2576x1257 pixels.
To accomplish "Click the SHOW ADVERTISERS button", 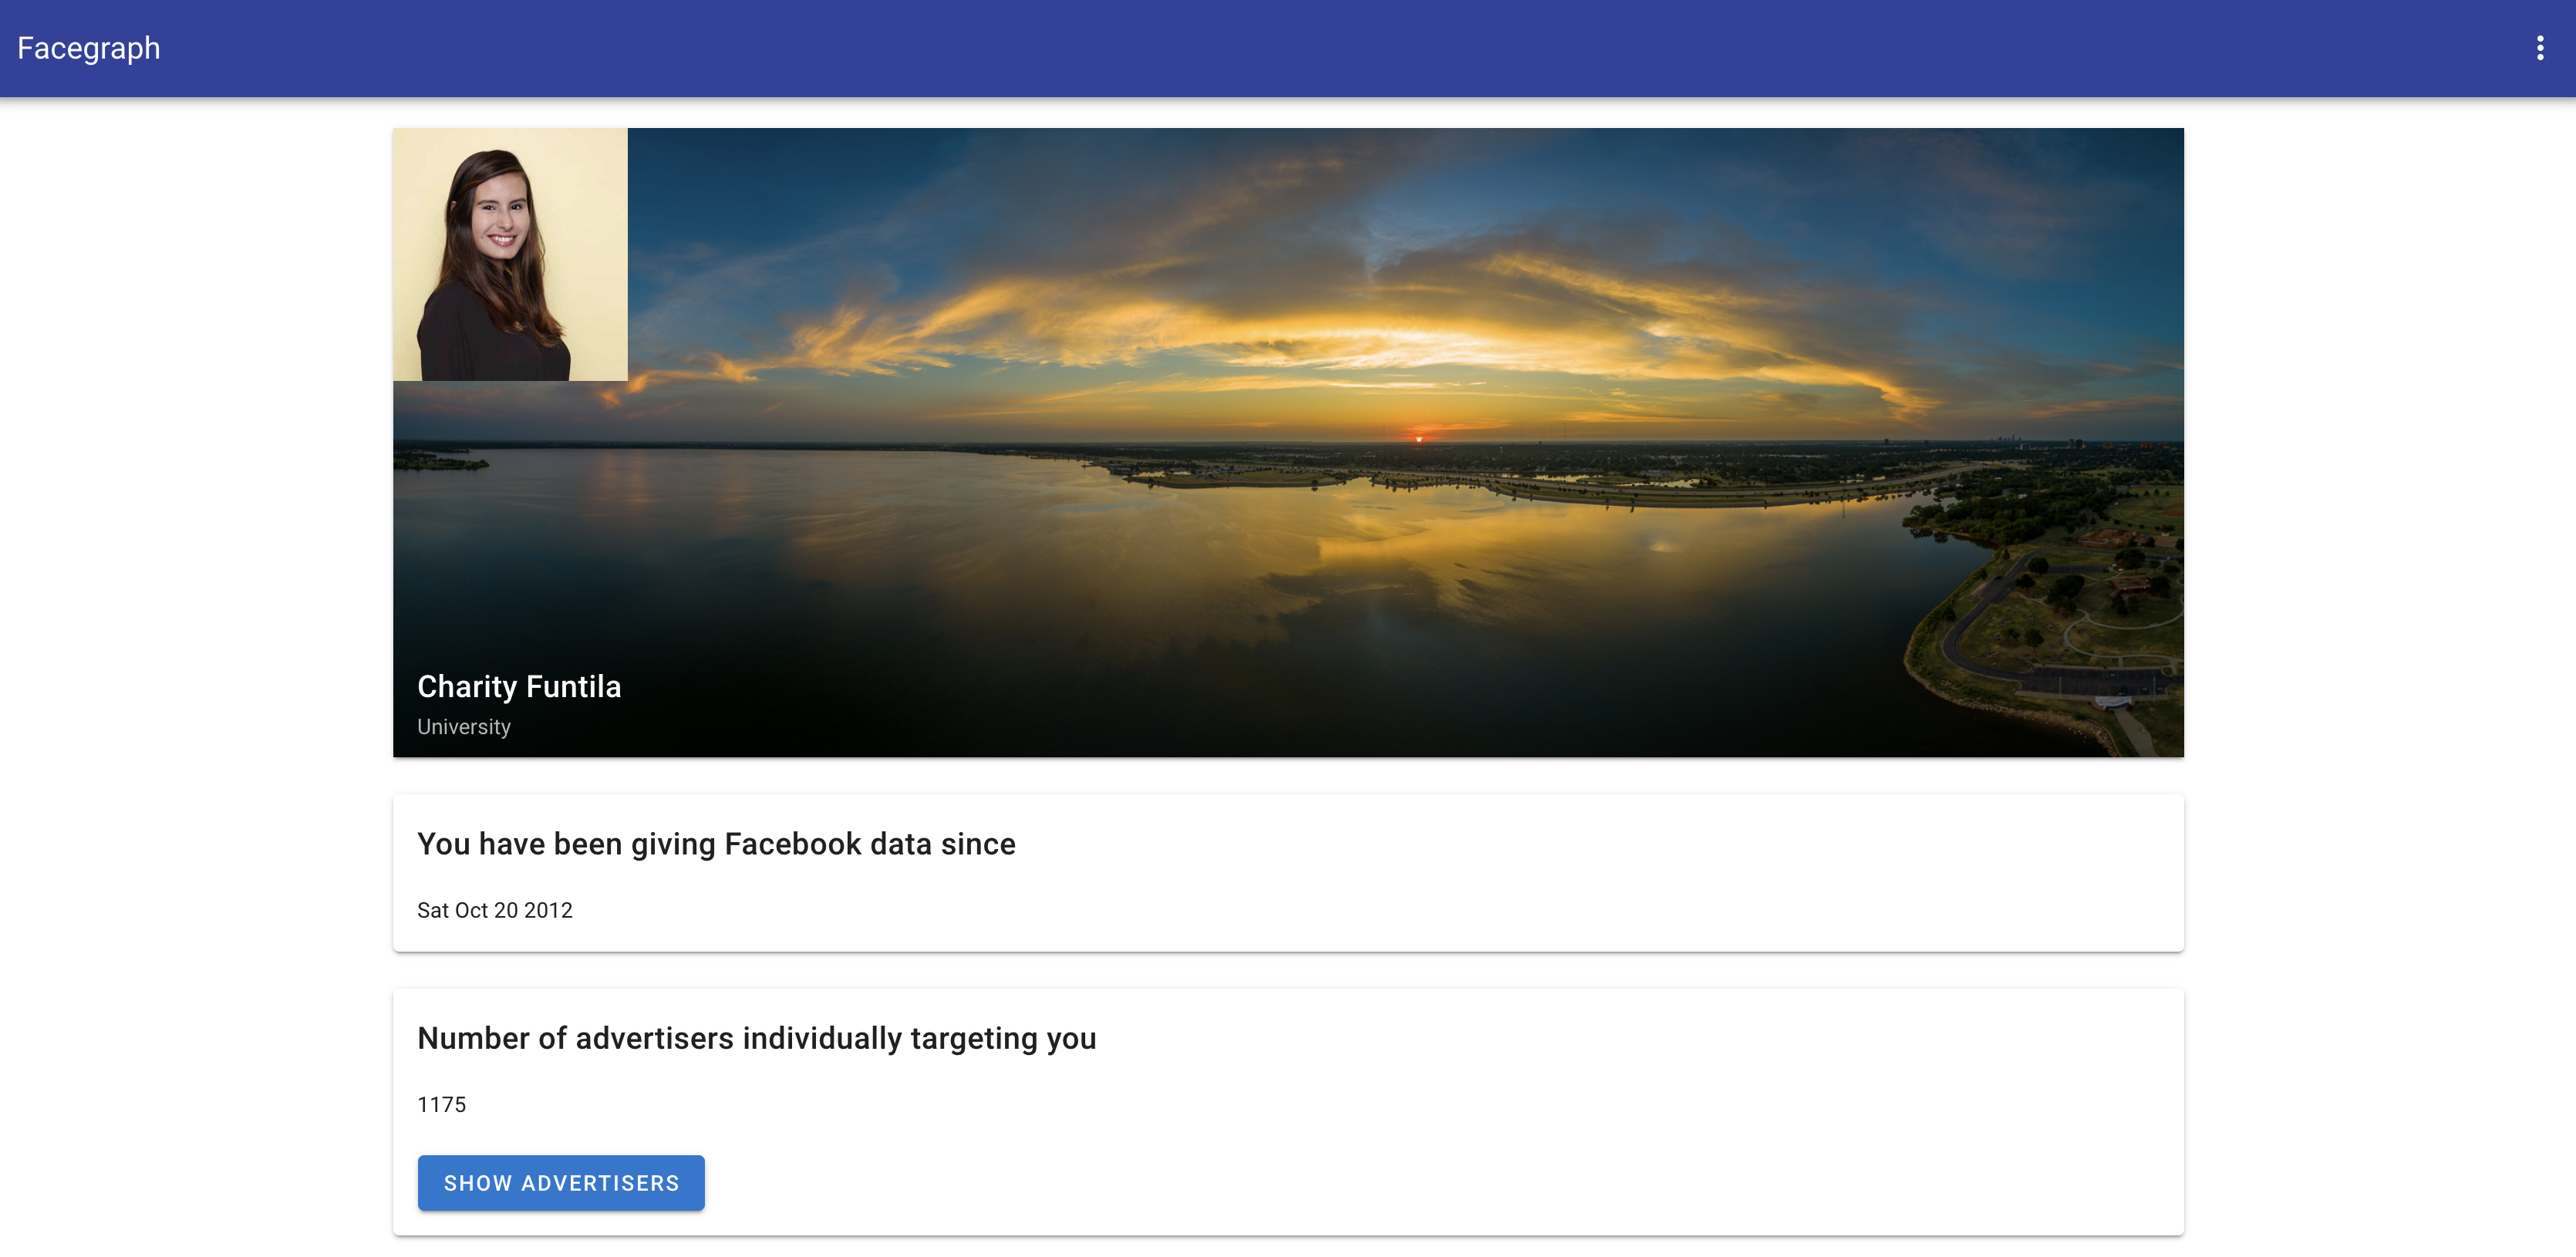I will (x=561, y=1183).
